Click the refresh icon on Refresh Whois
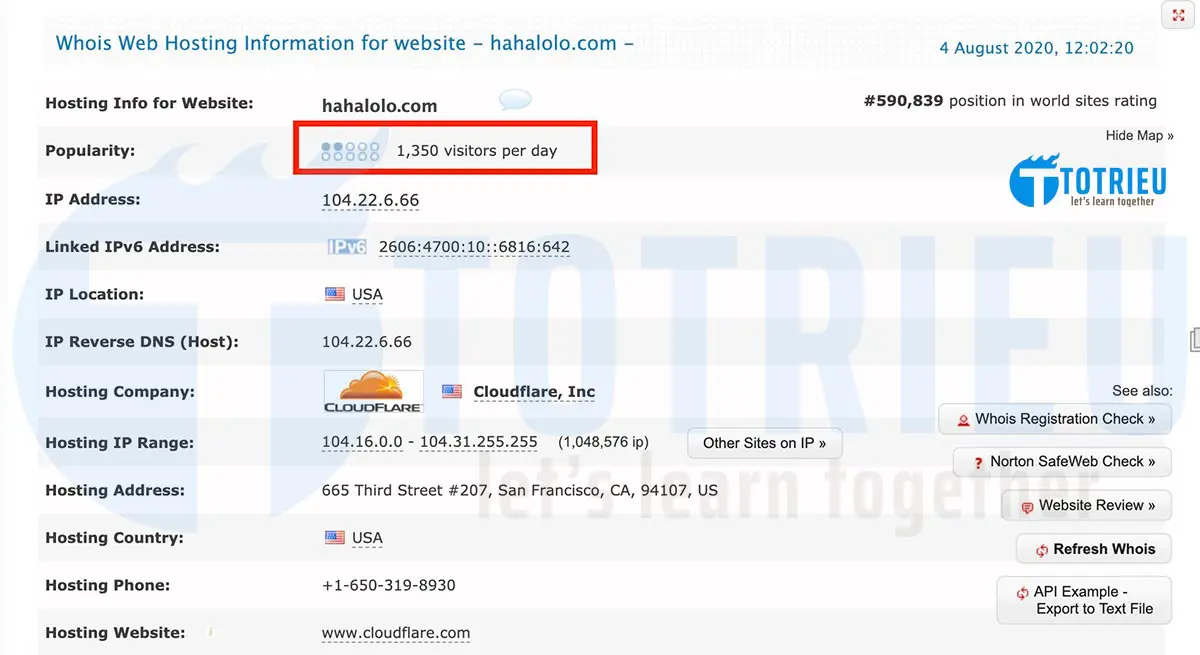 click(1041, 548)
